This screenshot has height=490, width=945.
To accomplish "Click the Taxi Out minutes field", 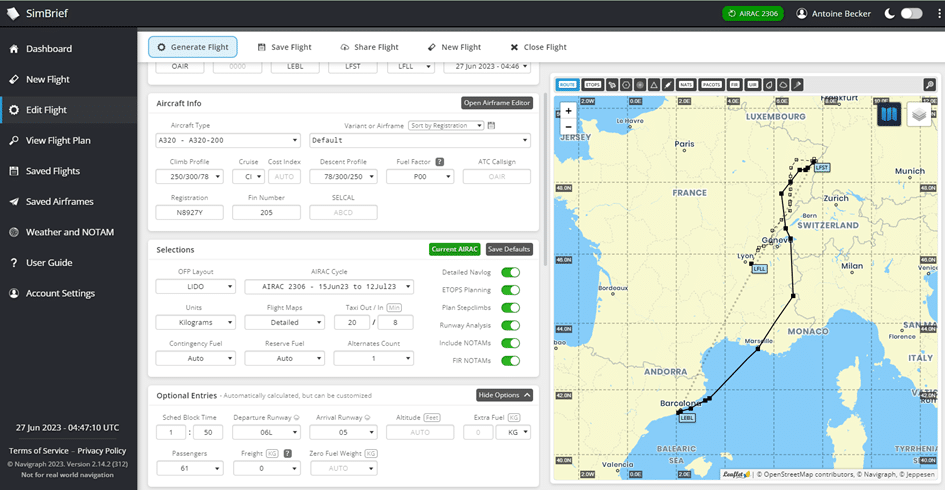I will (352, 322).
